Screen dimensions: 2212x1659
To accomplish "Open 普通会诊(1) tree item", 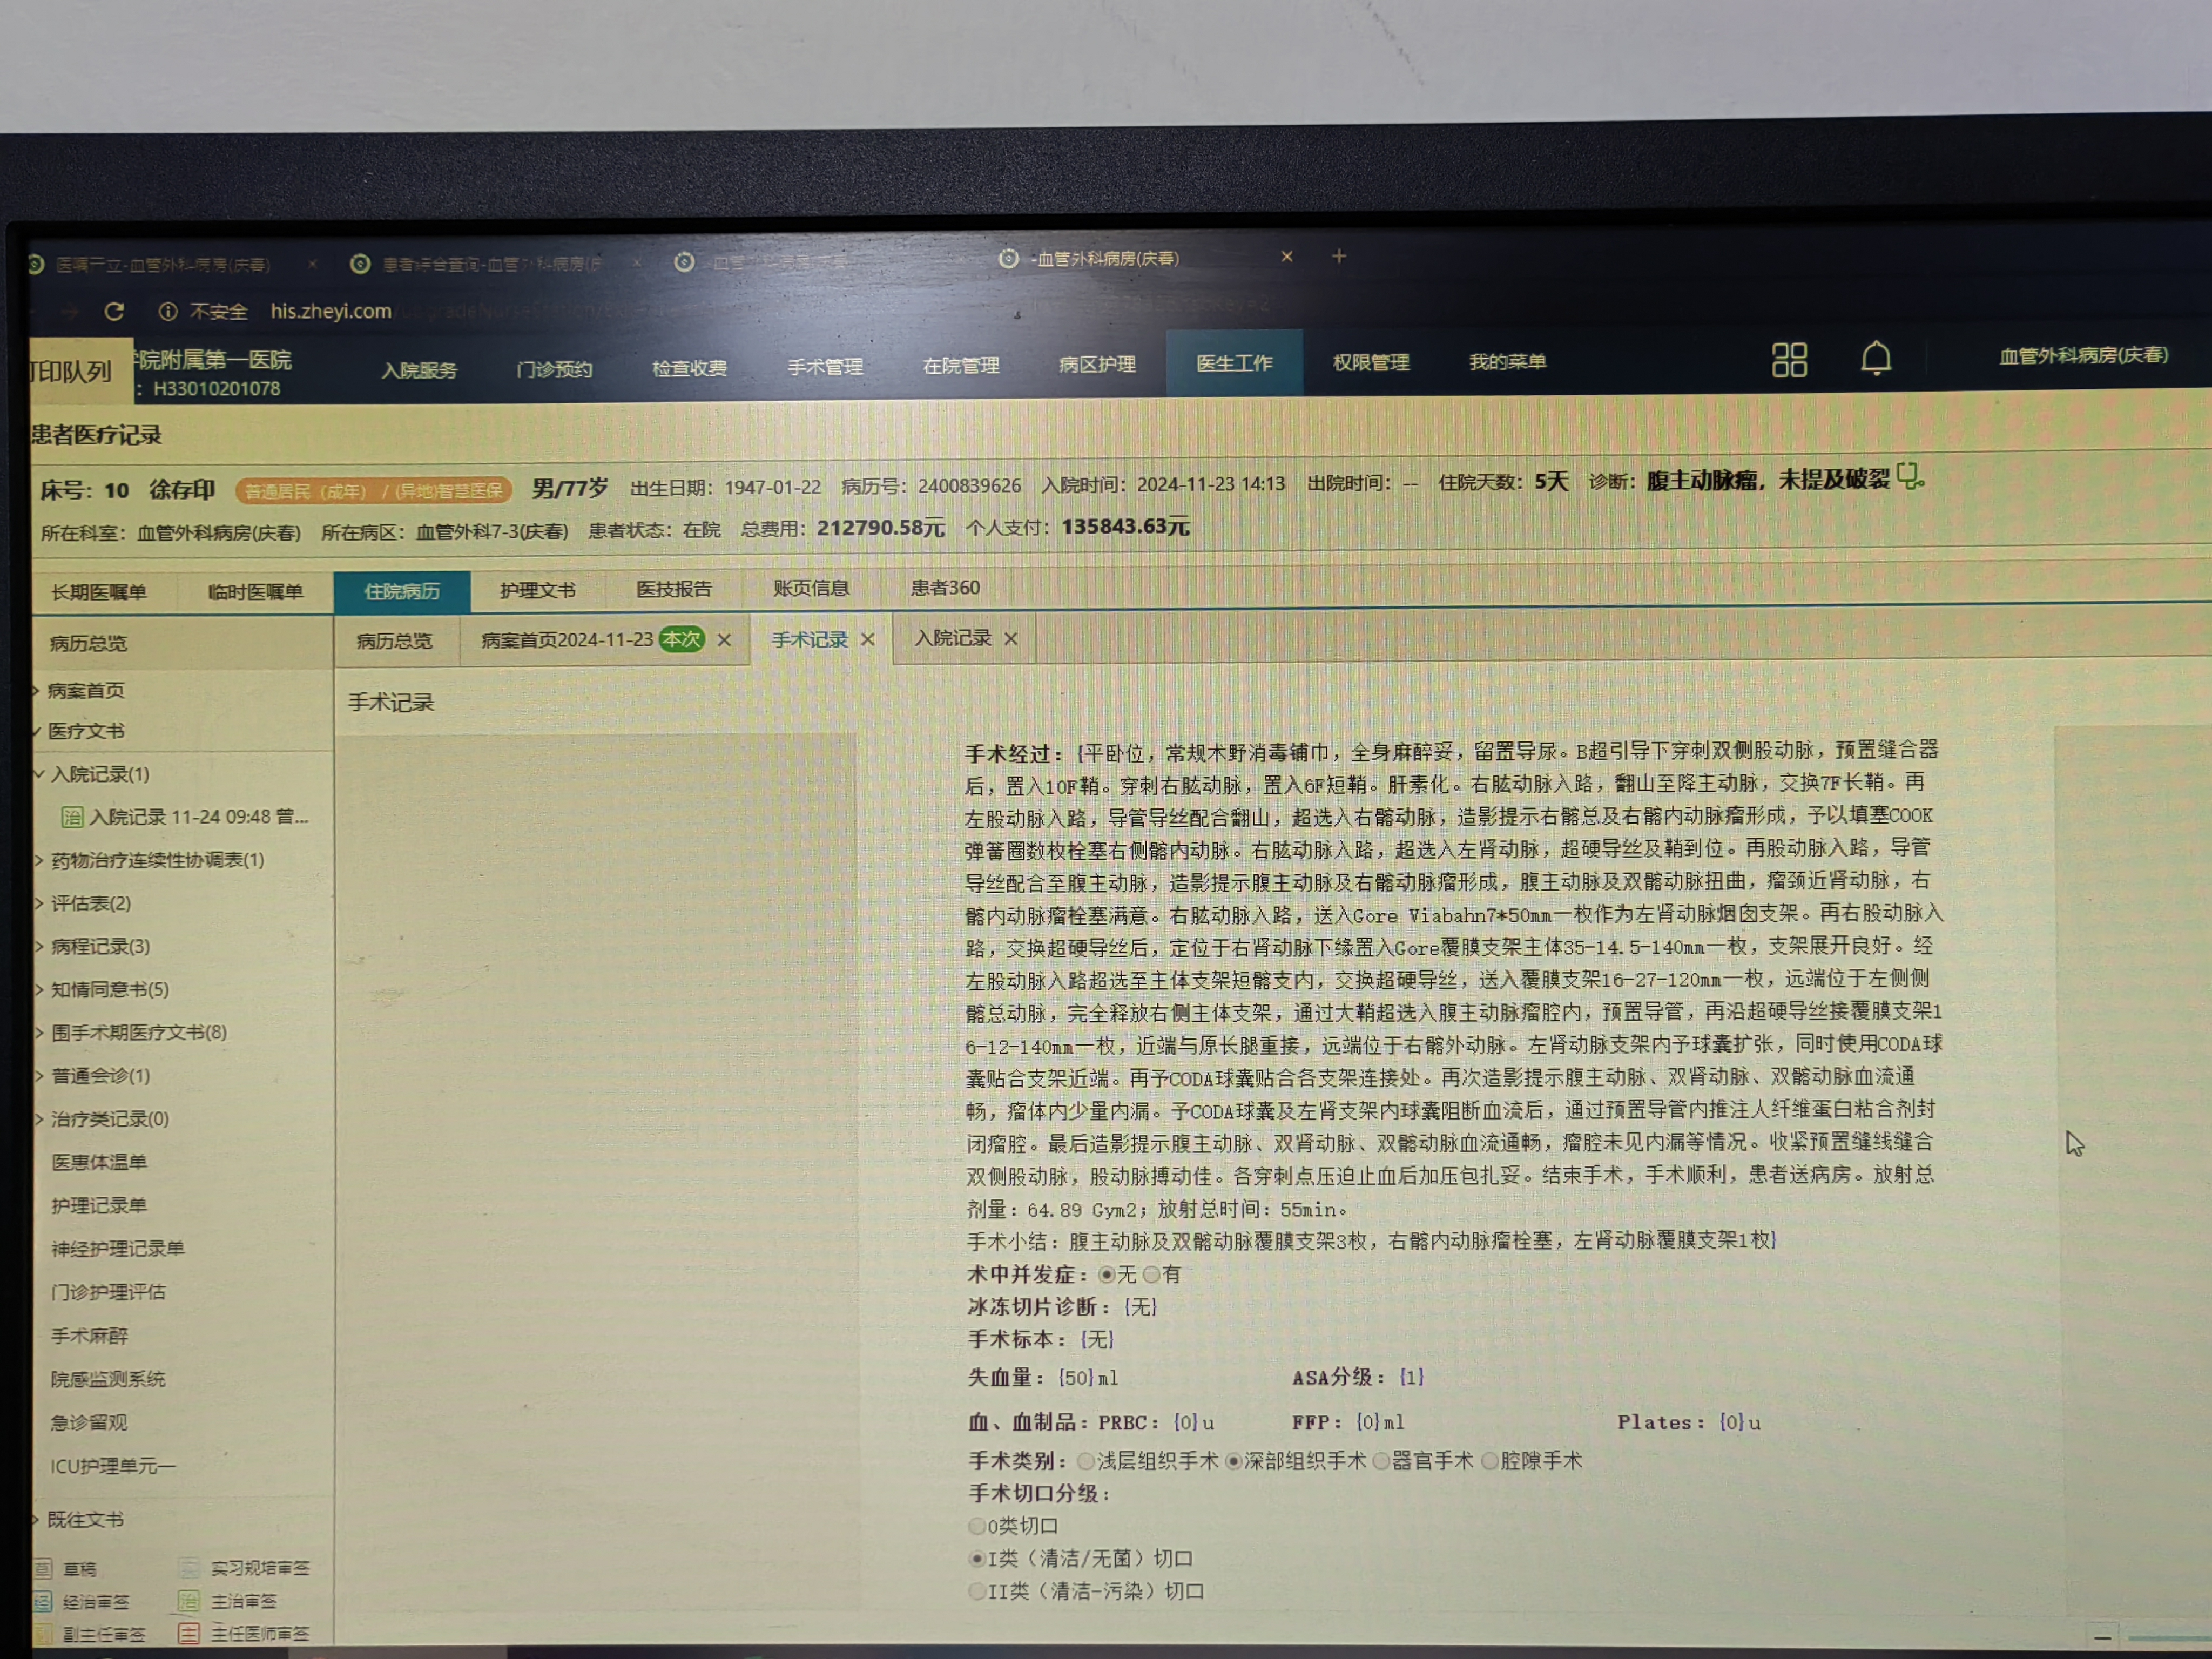I will (x=100, y=1076).
